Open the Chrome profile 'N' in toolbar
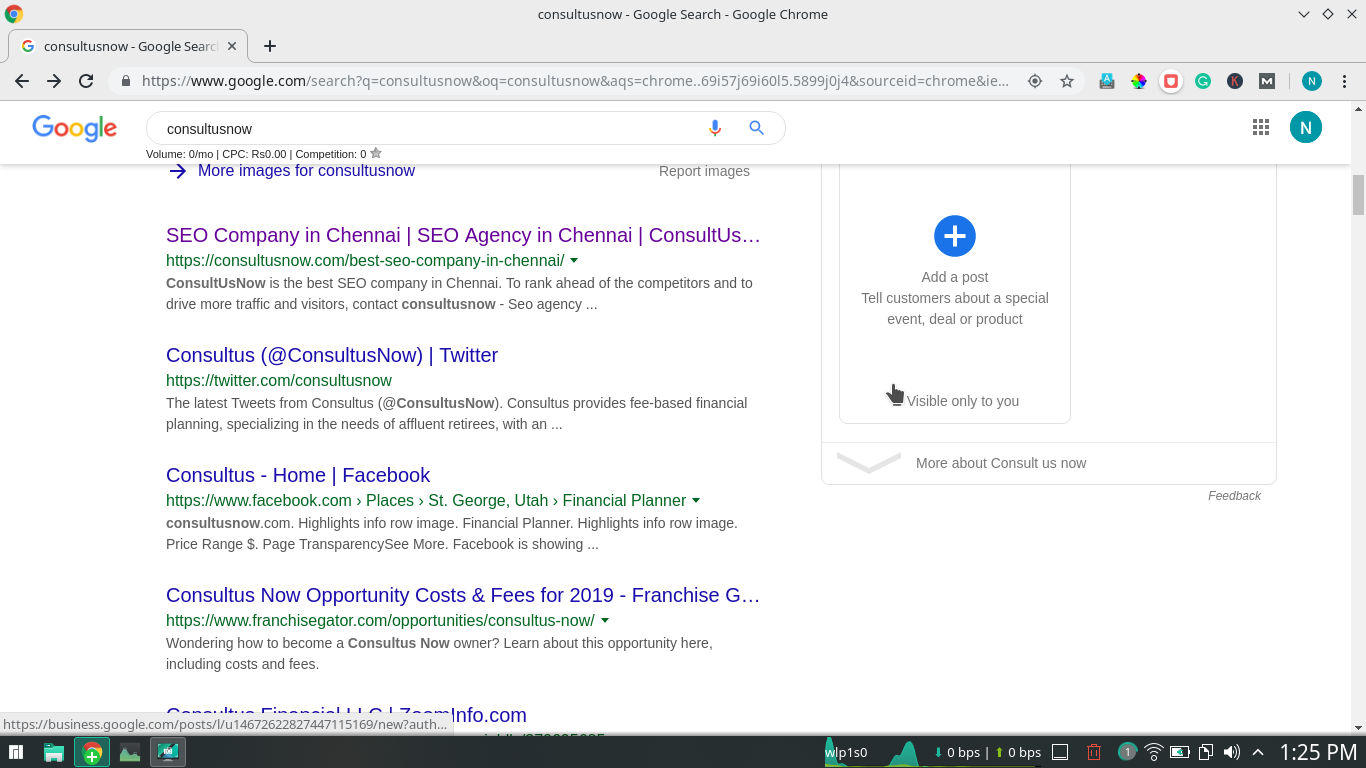Image resolution: width=1366 pixels, height=768 pixels. pos(1312,81)
